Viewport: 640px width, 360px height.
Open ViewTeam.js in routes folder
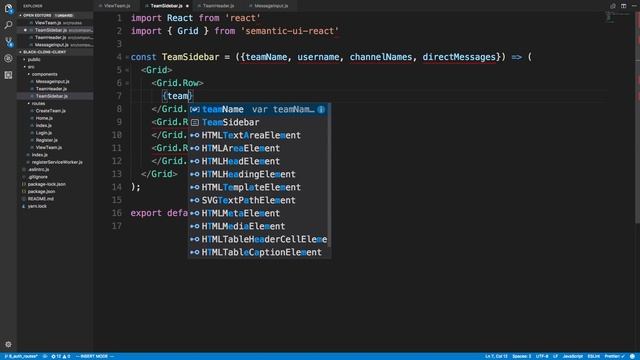coord(55,148)
